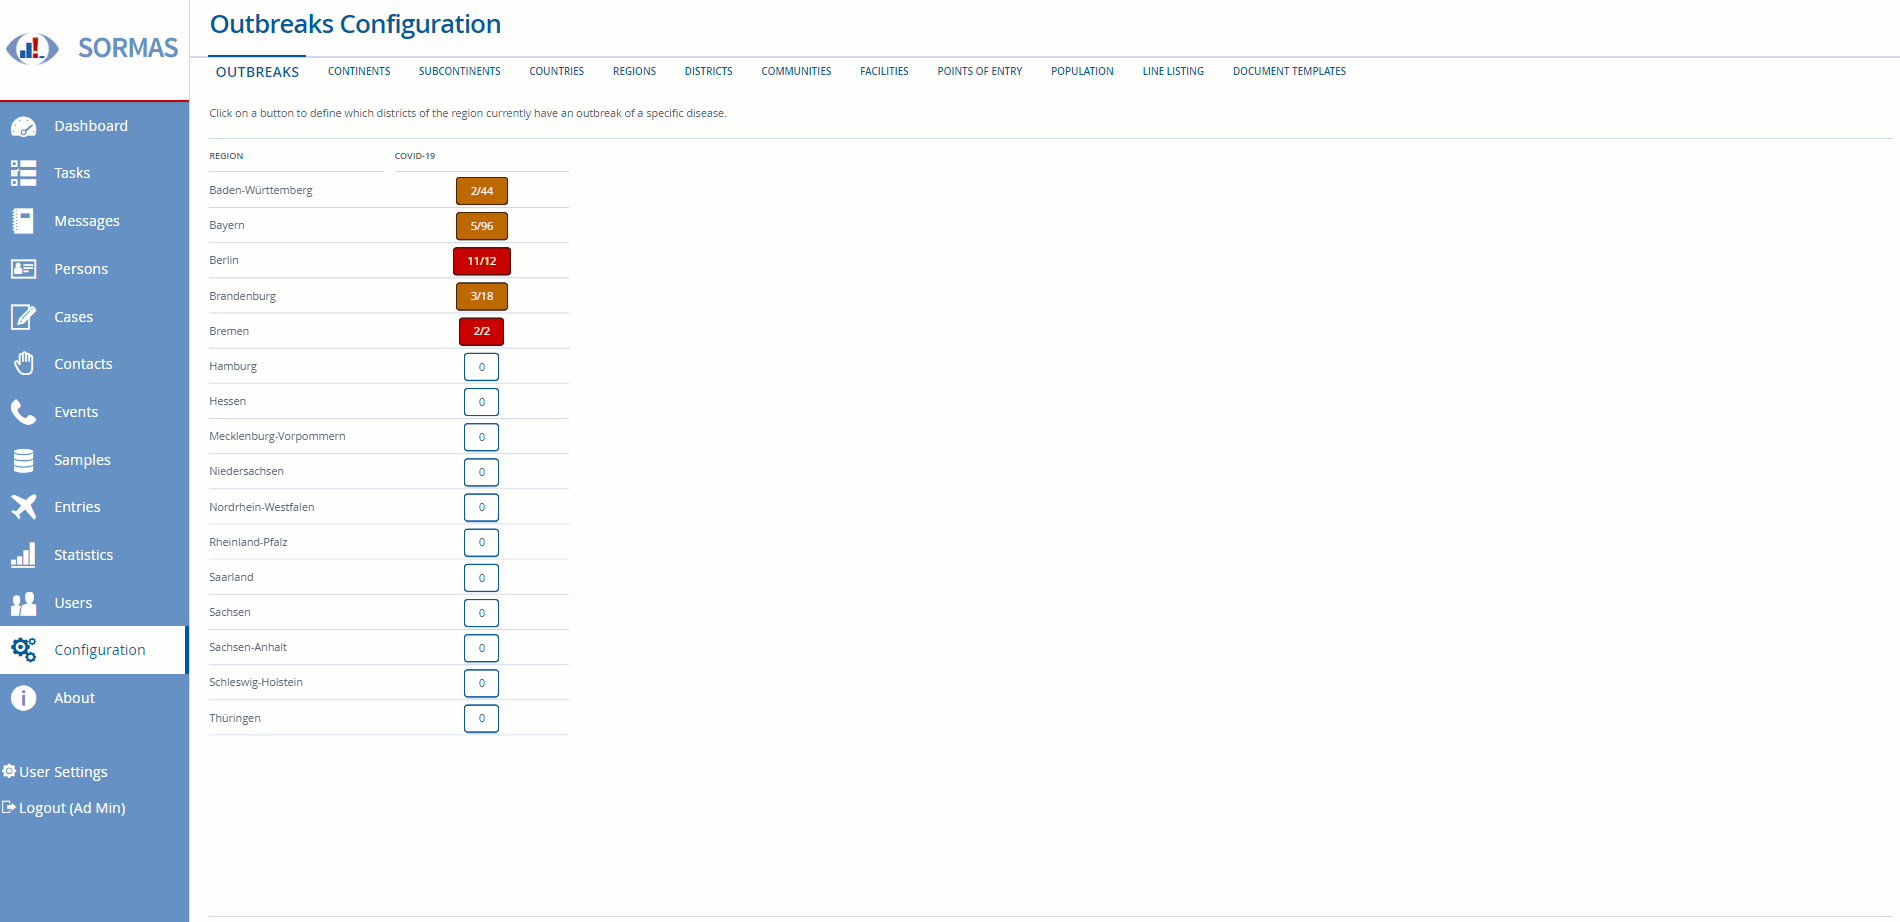Select Logout (Ad Min) link
The image size is (1900, 922).
72,808
